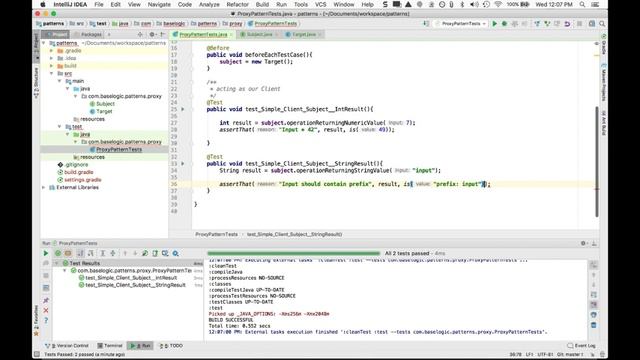
Task: Collapse the src folder
Action: coord(51,73)
